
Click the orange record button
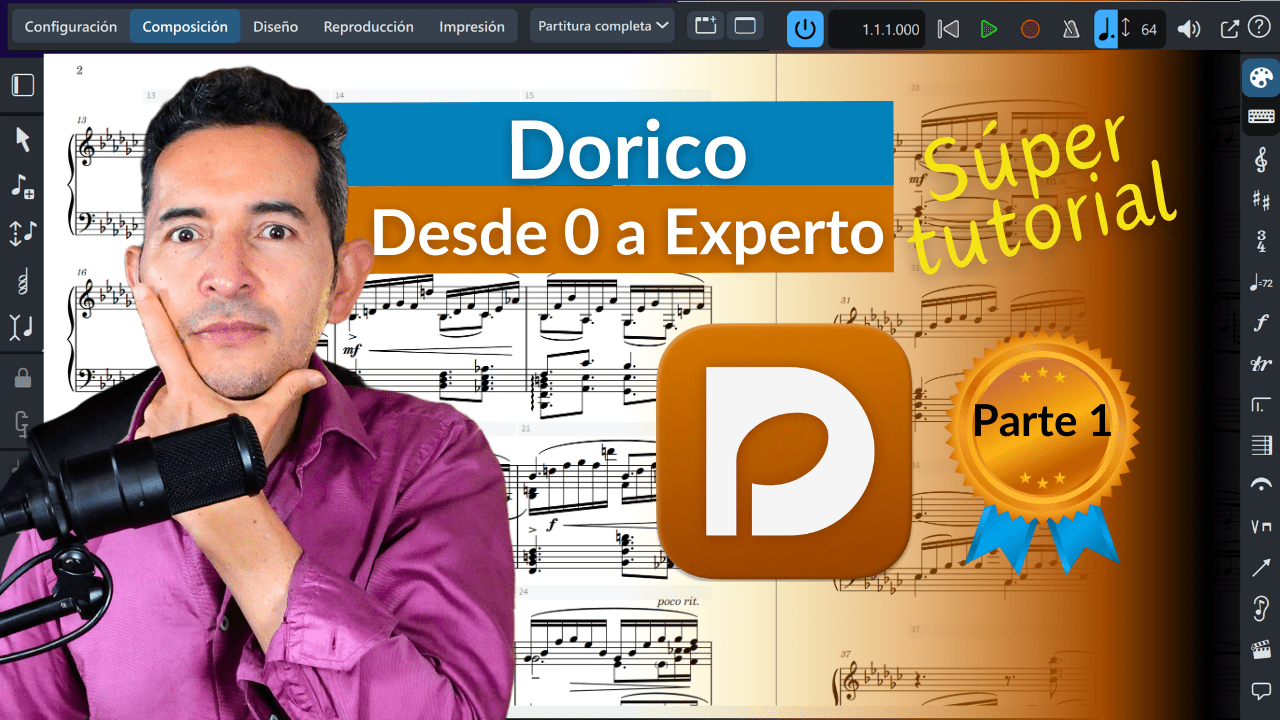[1030, 29]
